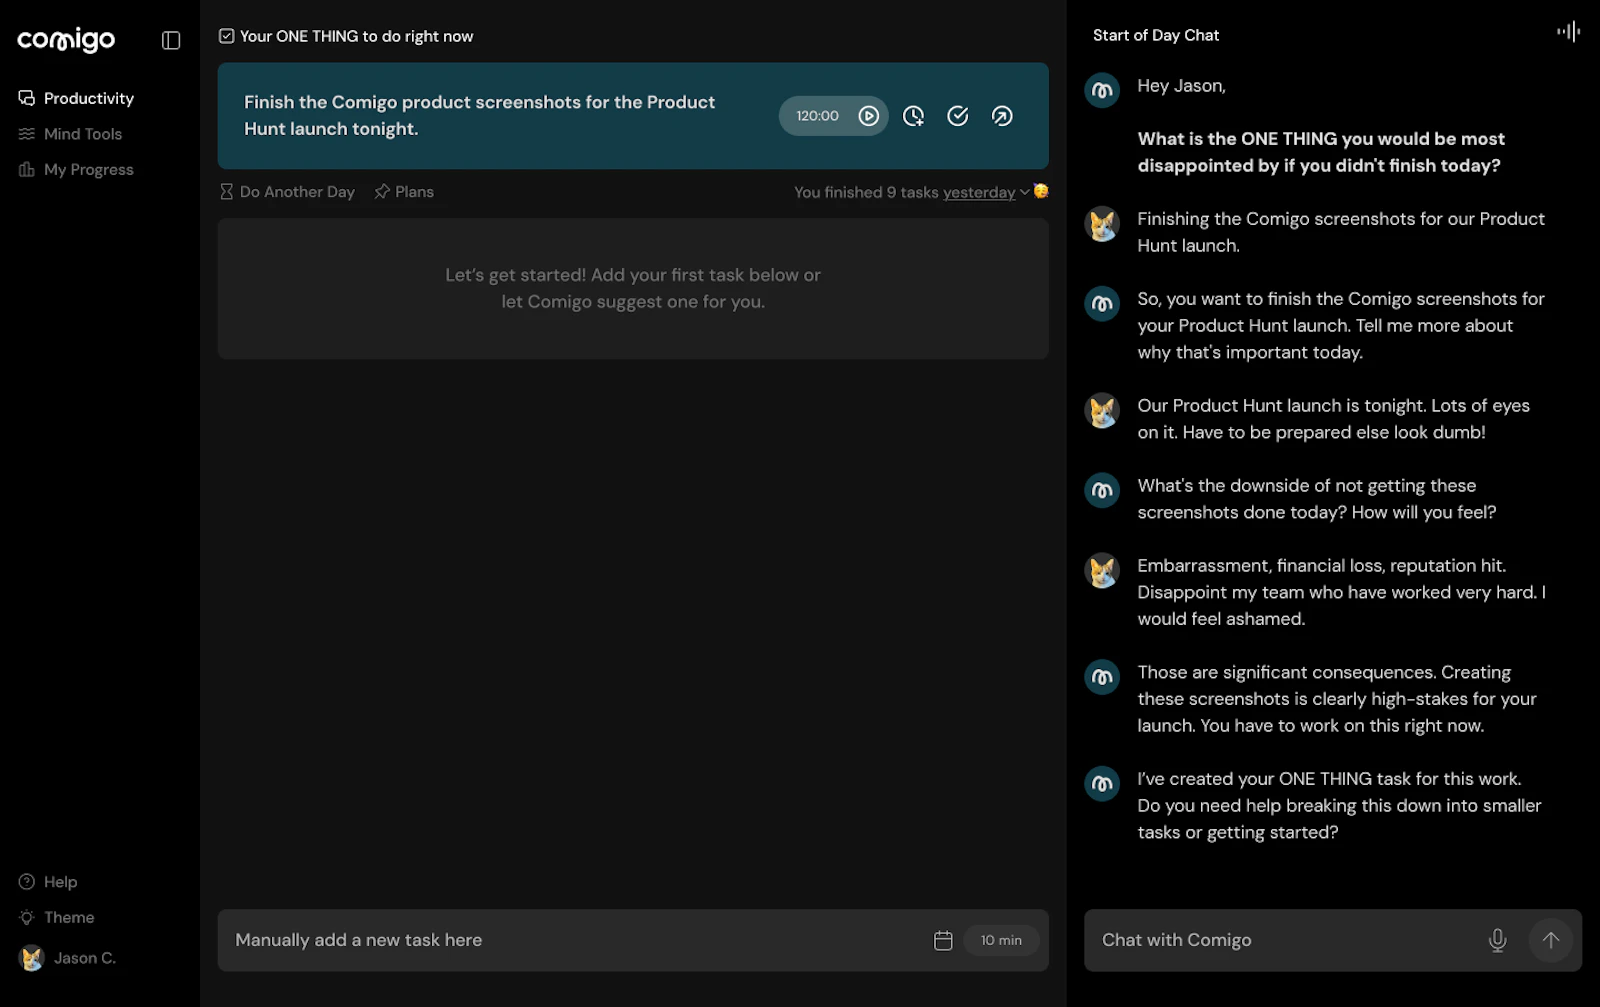
Task: Click user avatar beside 'Our Product Hunt launch'
Action: pyautogui.click(x=1102, y=411)
